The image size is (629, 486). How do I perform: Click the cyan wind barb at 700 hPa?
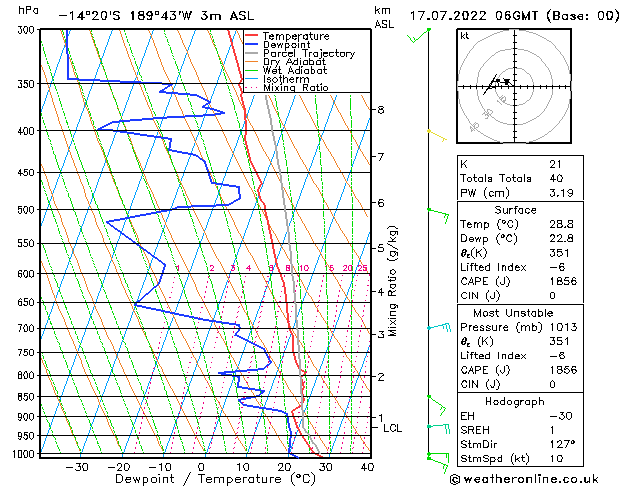439,327
